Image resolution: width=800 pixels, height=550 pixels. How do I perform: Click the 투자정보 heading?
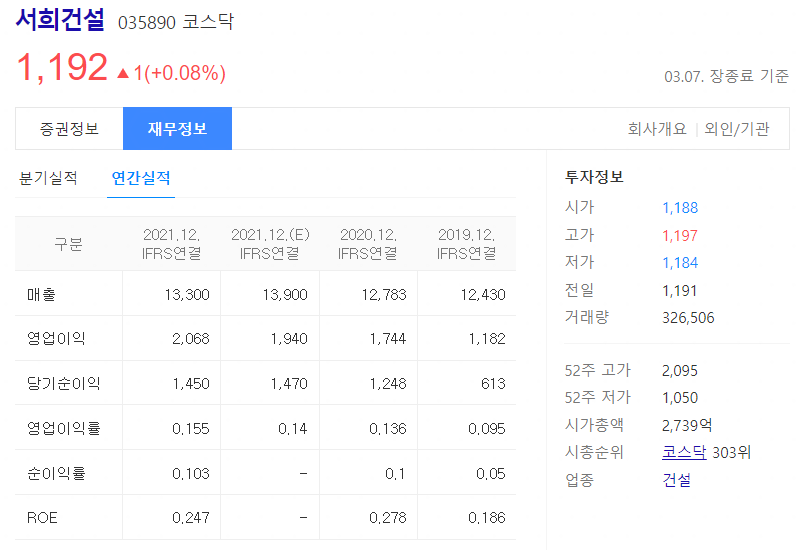(x=594, y=177)
